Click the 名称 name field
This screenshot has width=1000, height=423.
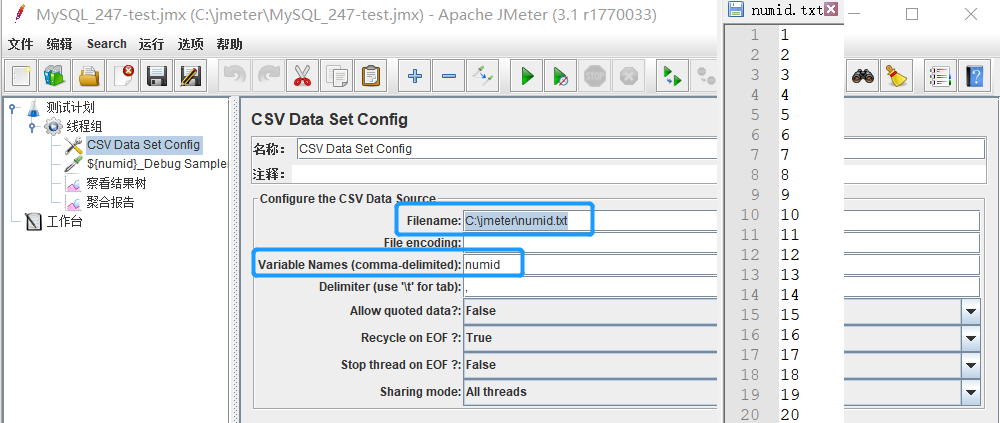point(641,149)
